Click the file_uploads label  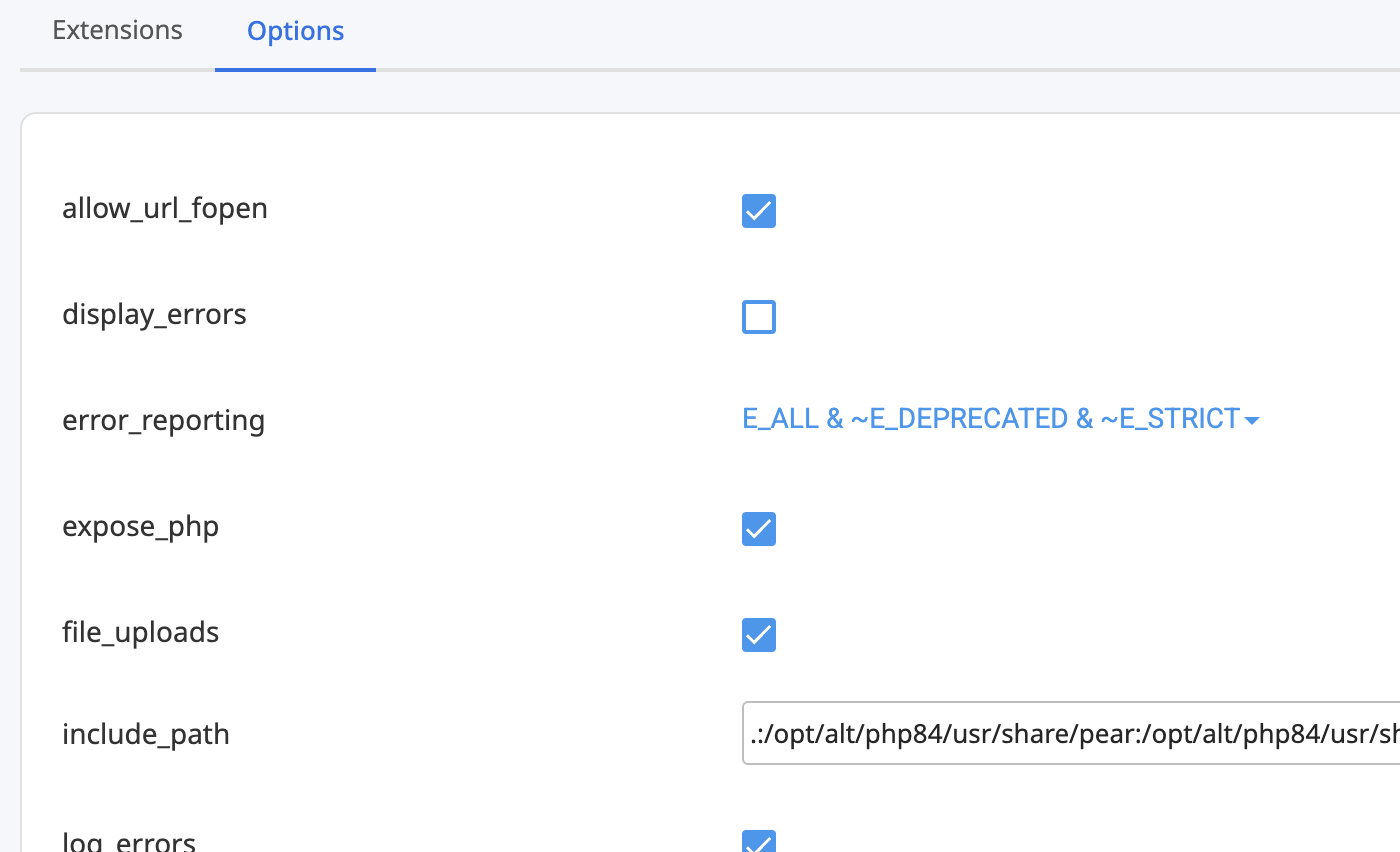click(x=141, y=633)
